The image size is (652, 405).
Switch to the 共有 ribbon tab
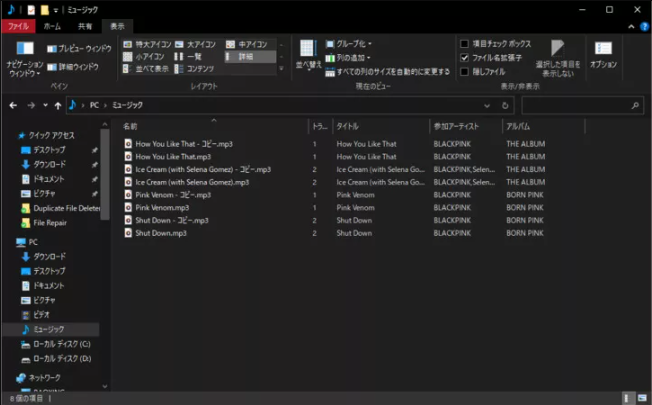tap(85, 26)
